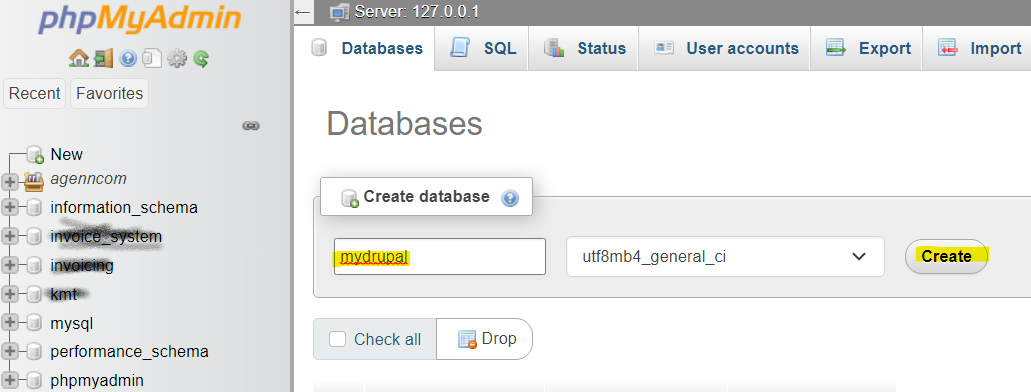Click the link chain icon in navigation panel

pos(251,125)
